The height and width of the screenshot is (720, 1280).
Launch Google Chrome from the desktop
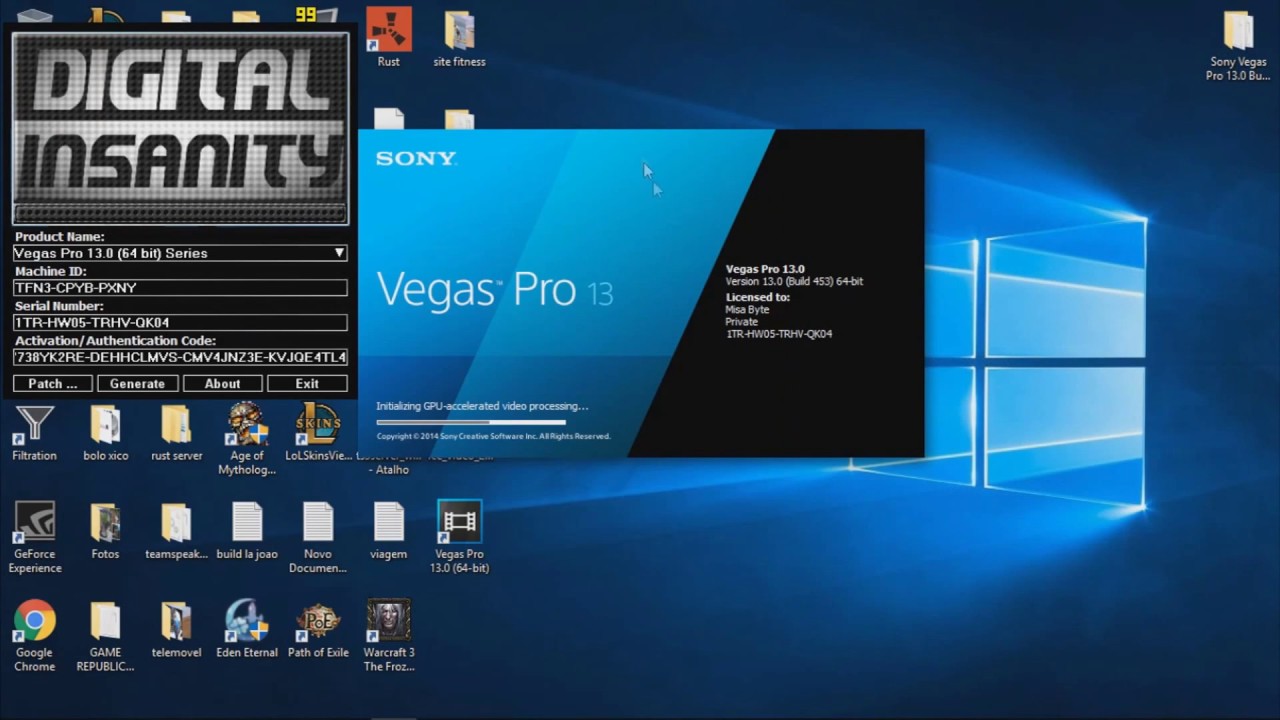(x=34, y=636)
